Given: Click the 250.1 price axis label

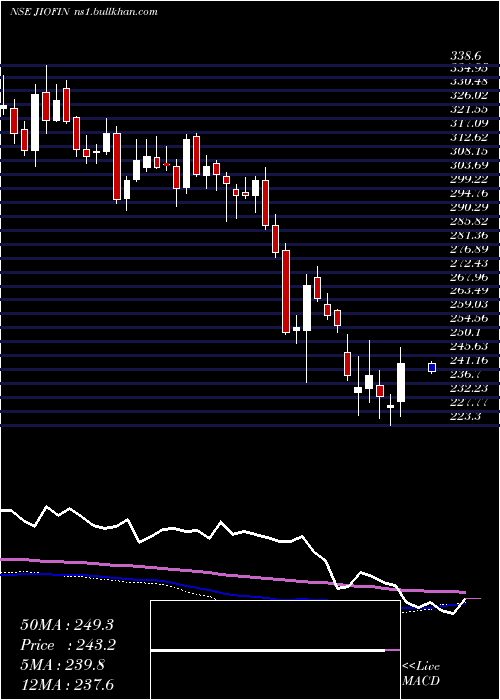Looking at the screenshot, I should (466, 333).
